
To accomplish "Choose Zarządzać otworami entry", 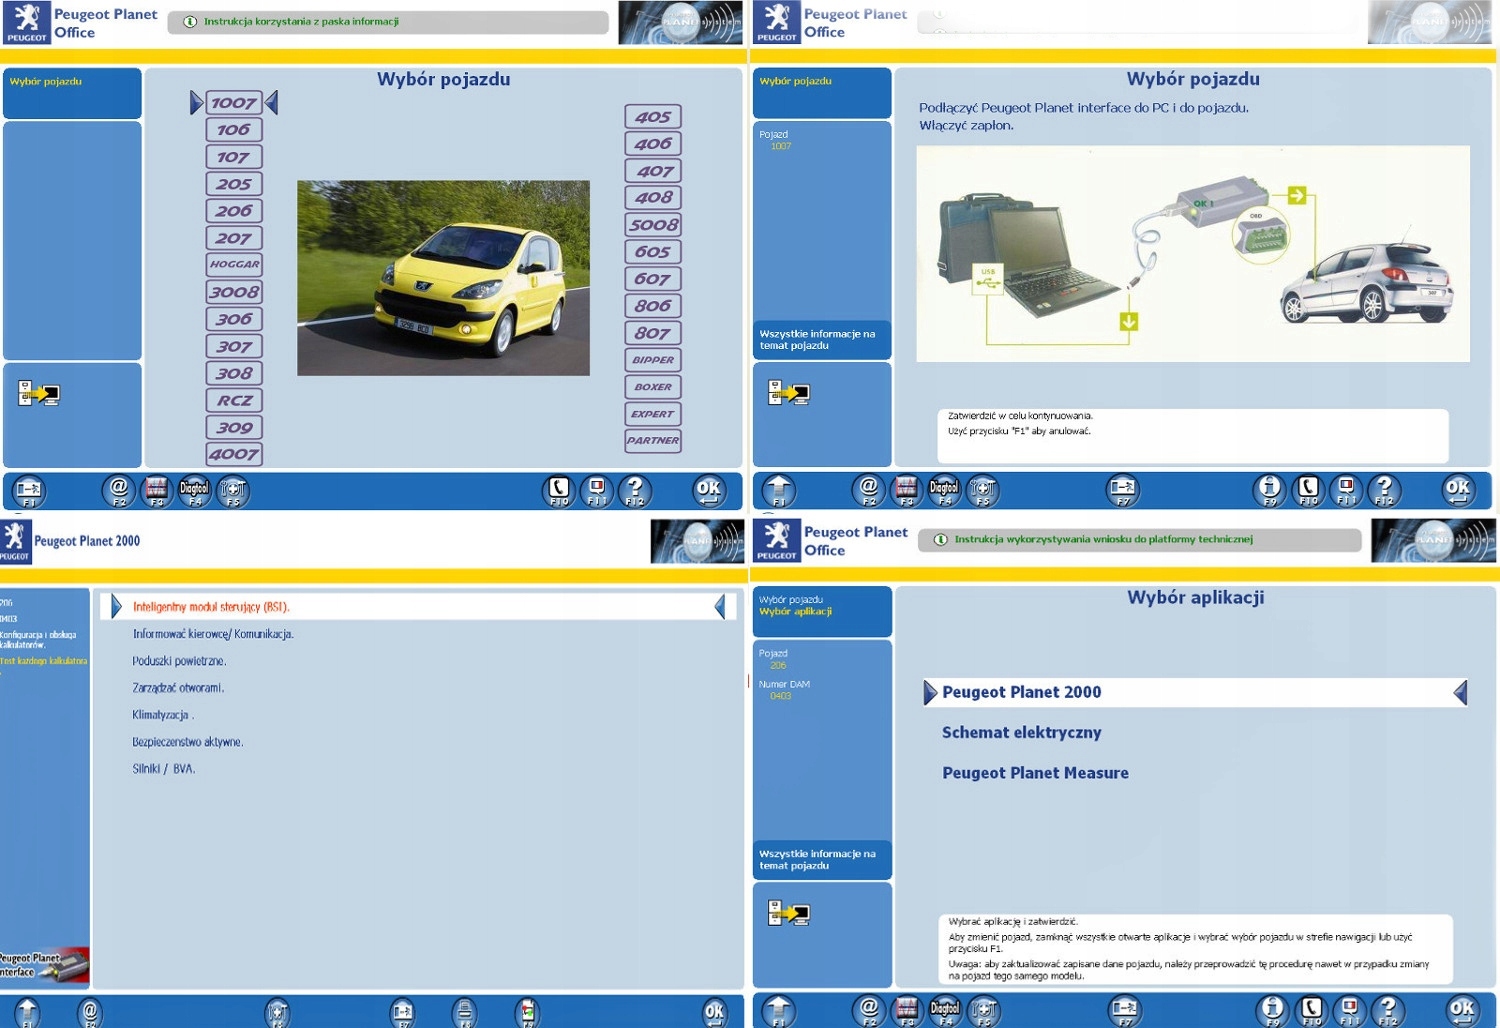I will pyautogui.click(x=178, y=688).
